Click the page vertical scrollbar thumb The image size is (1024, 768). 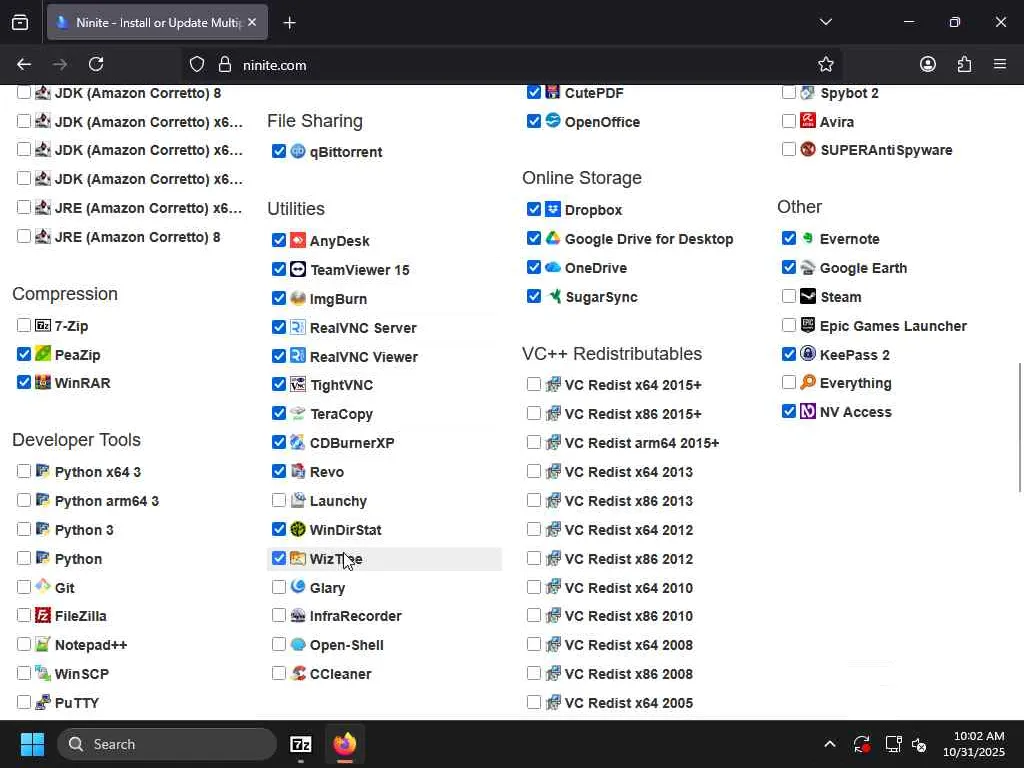[x=1019, y=428]
